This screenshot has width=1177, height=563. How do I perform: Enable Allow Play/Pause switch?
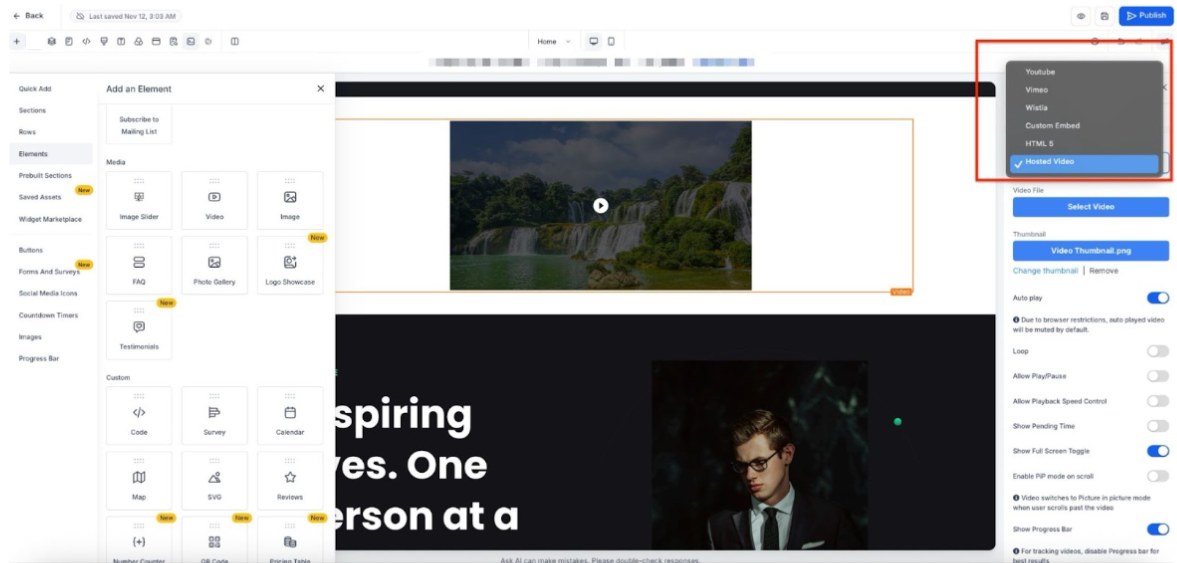click(1157, 375)
